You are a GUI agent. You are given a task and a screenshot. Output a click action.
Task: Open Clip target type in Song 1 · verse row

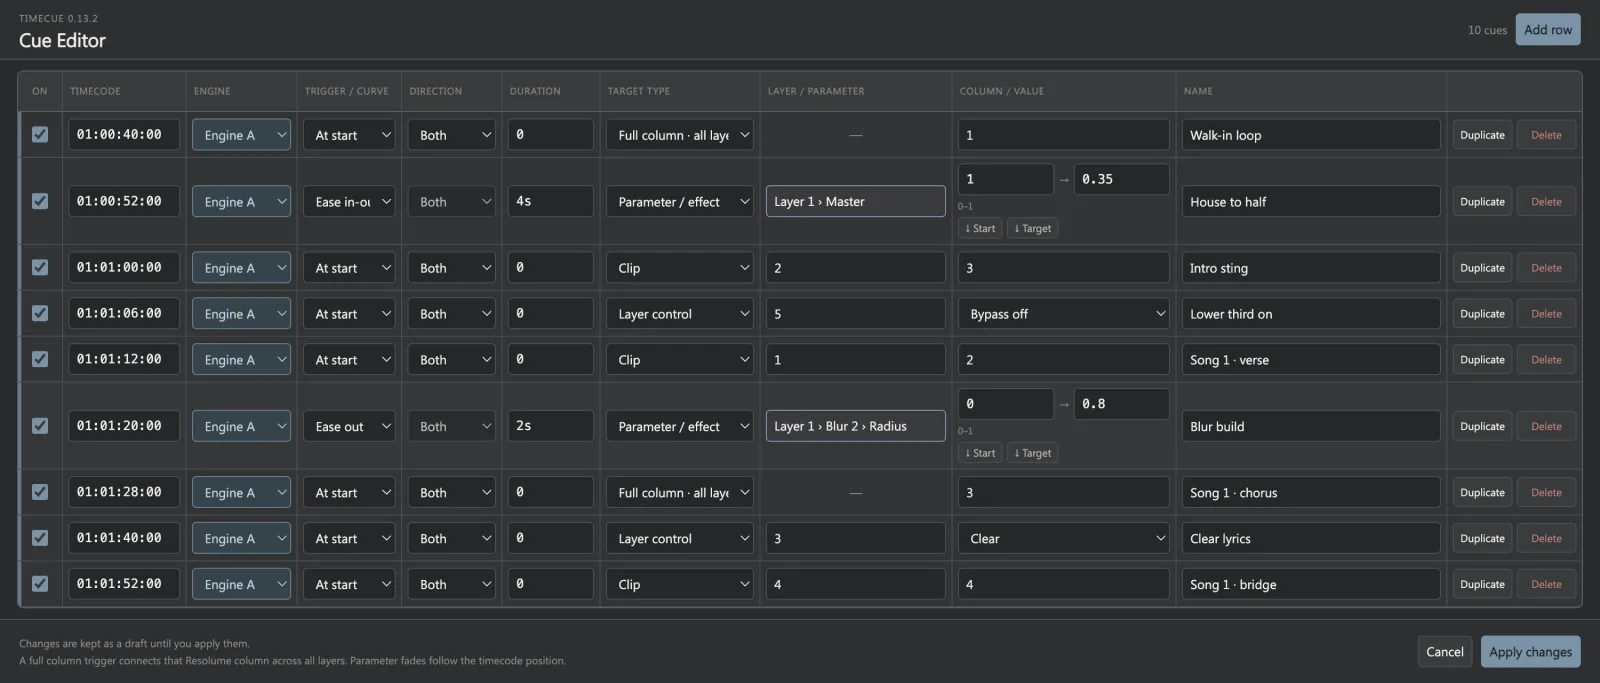tap(679, 360)
